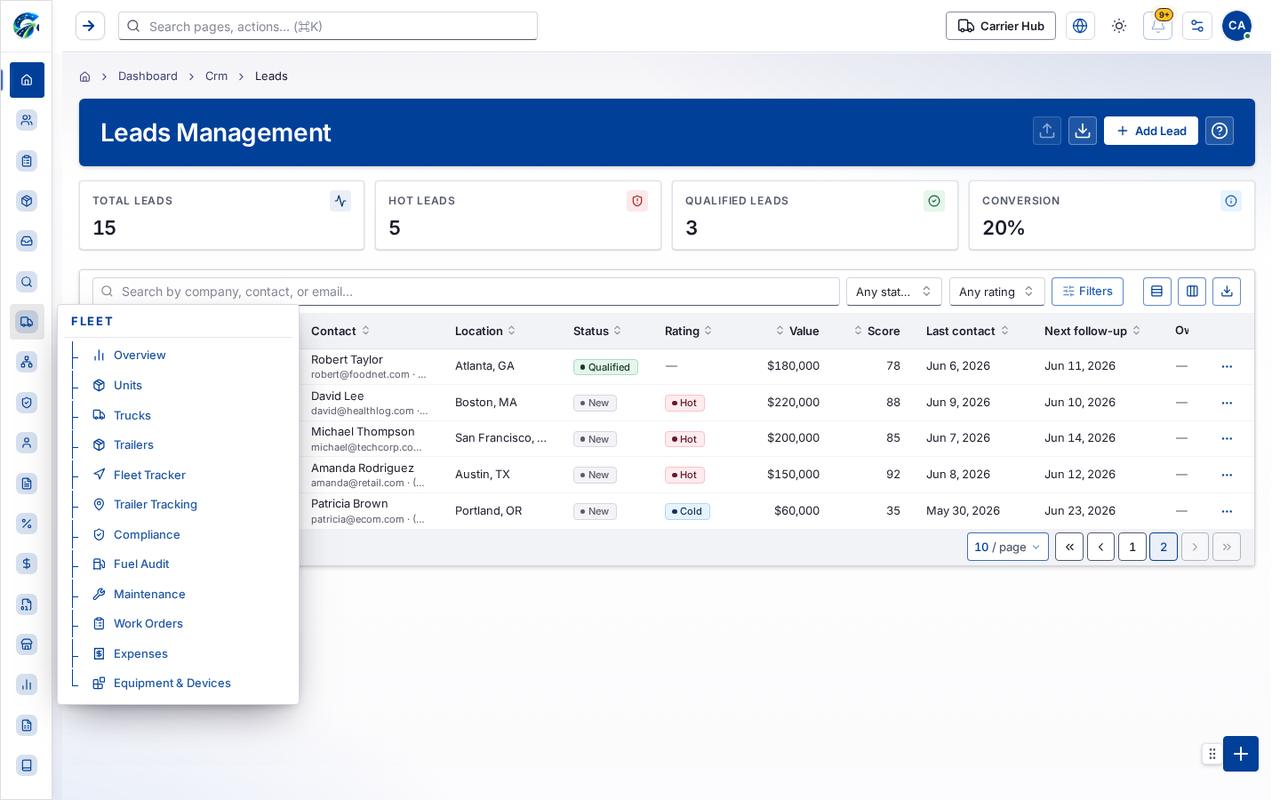Open the Any rating filter dropdown
Image resolution: width=1280 pixels, height=800 pixels.
[x=997, y=292]
